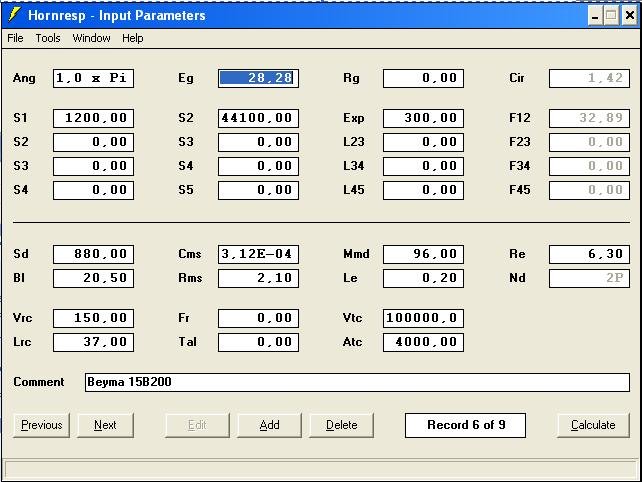Click the L34 input field
642x482 pixels.
tap(423, 166)
